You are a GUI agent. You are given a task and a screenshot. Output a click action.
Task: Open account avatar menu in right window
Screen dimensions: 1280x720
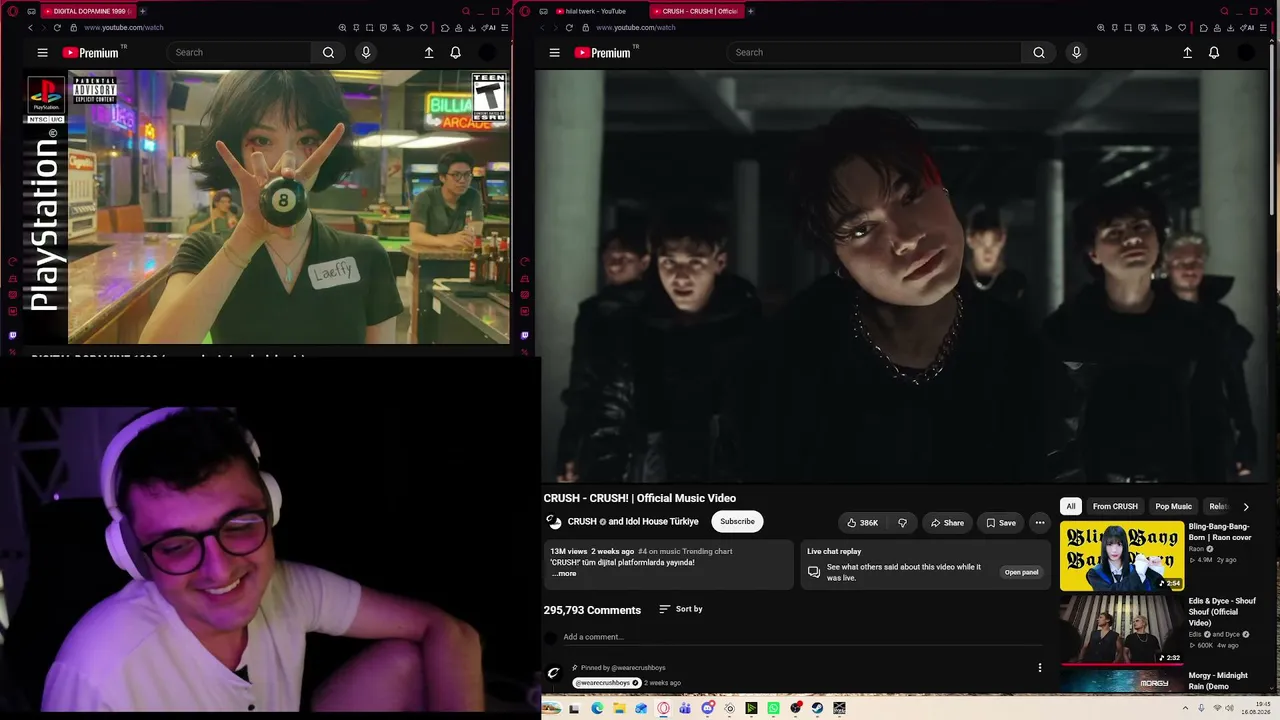[1246, 53]
